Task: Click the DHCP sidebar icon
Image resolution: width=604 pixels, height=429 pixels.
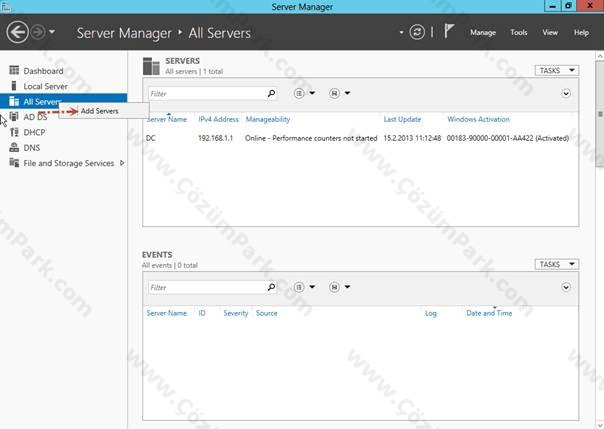Action: pos(14,132)
